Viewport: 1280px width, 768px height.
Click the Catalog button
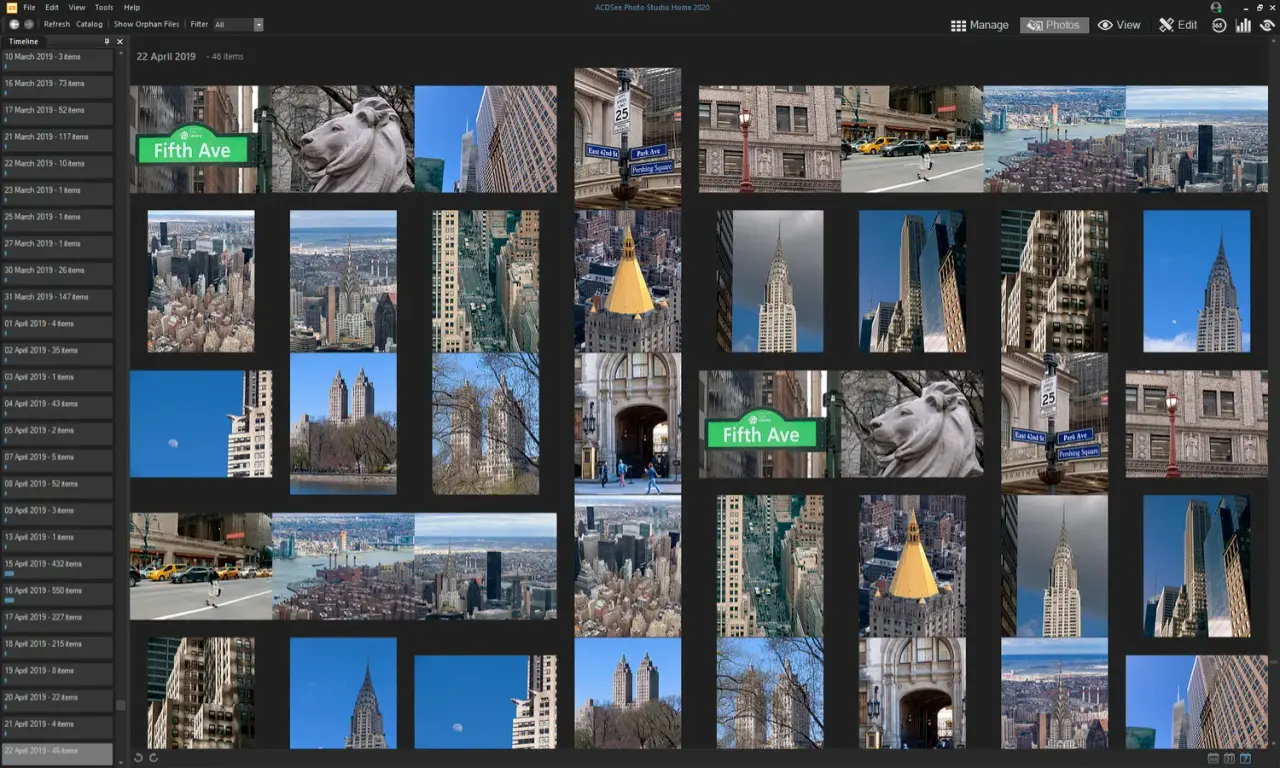(89, 24)
